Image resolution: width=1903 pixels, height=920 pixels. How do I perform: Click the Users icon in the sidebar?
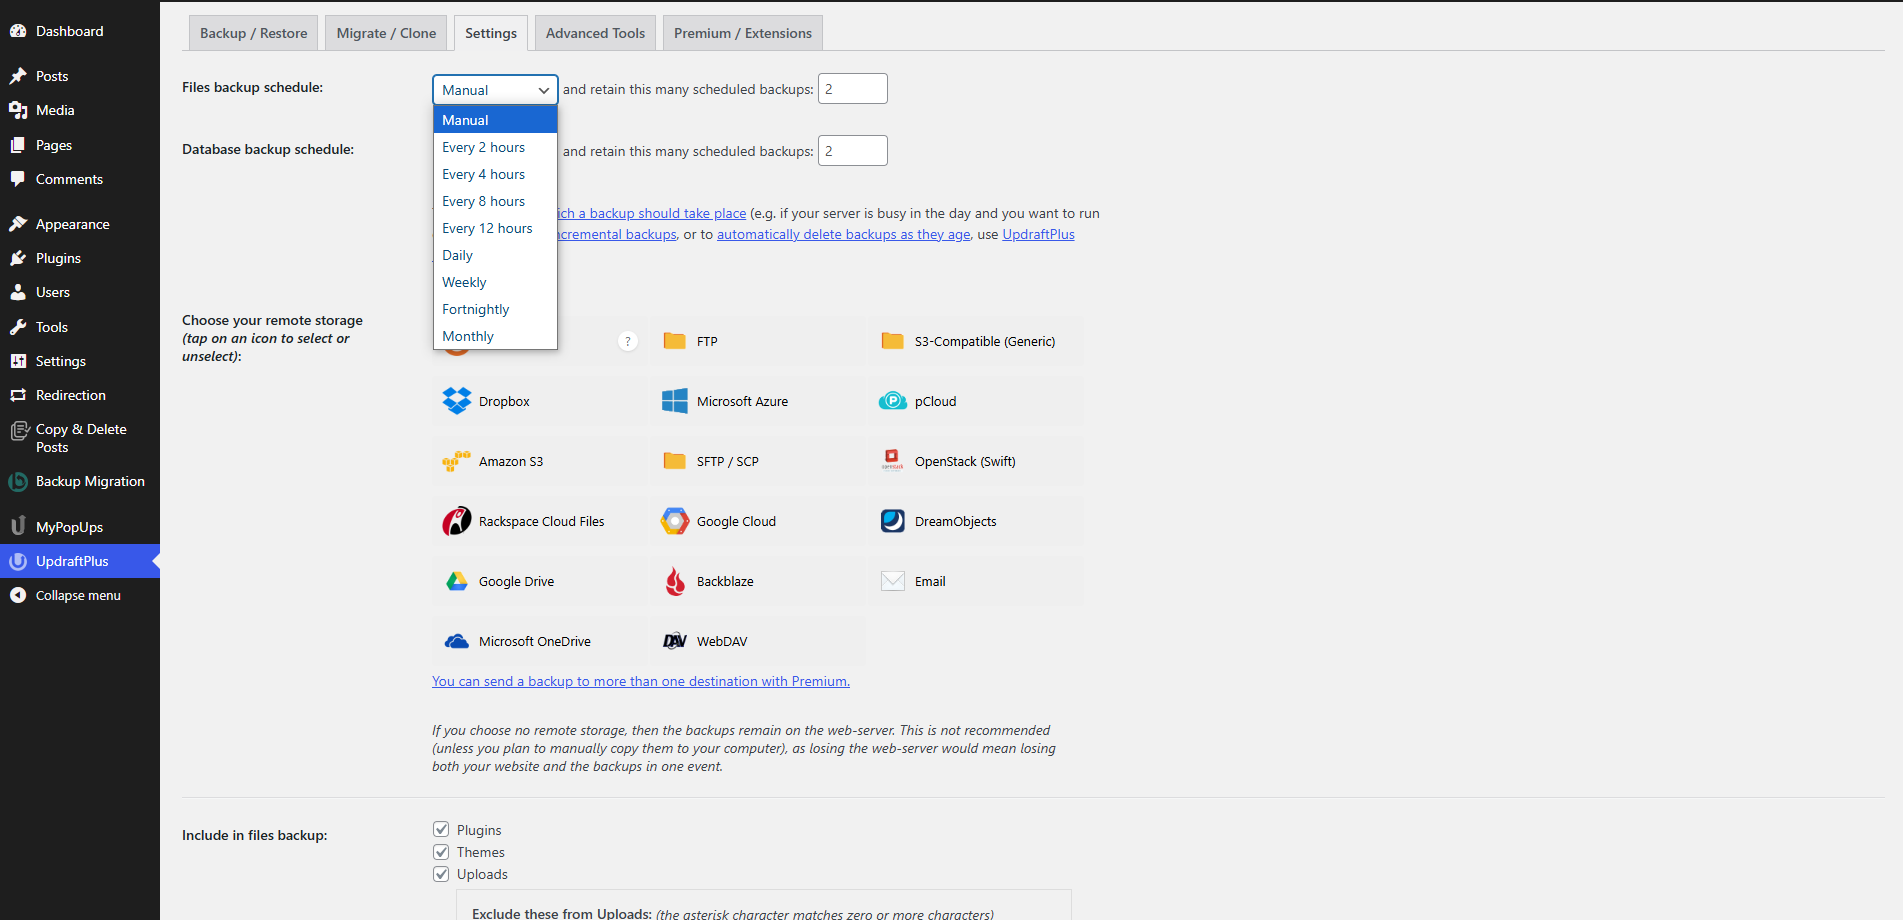[x=18, y=292]
